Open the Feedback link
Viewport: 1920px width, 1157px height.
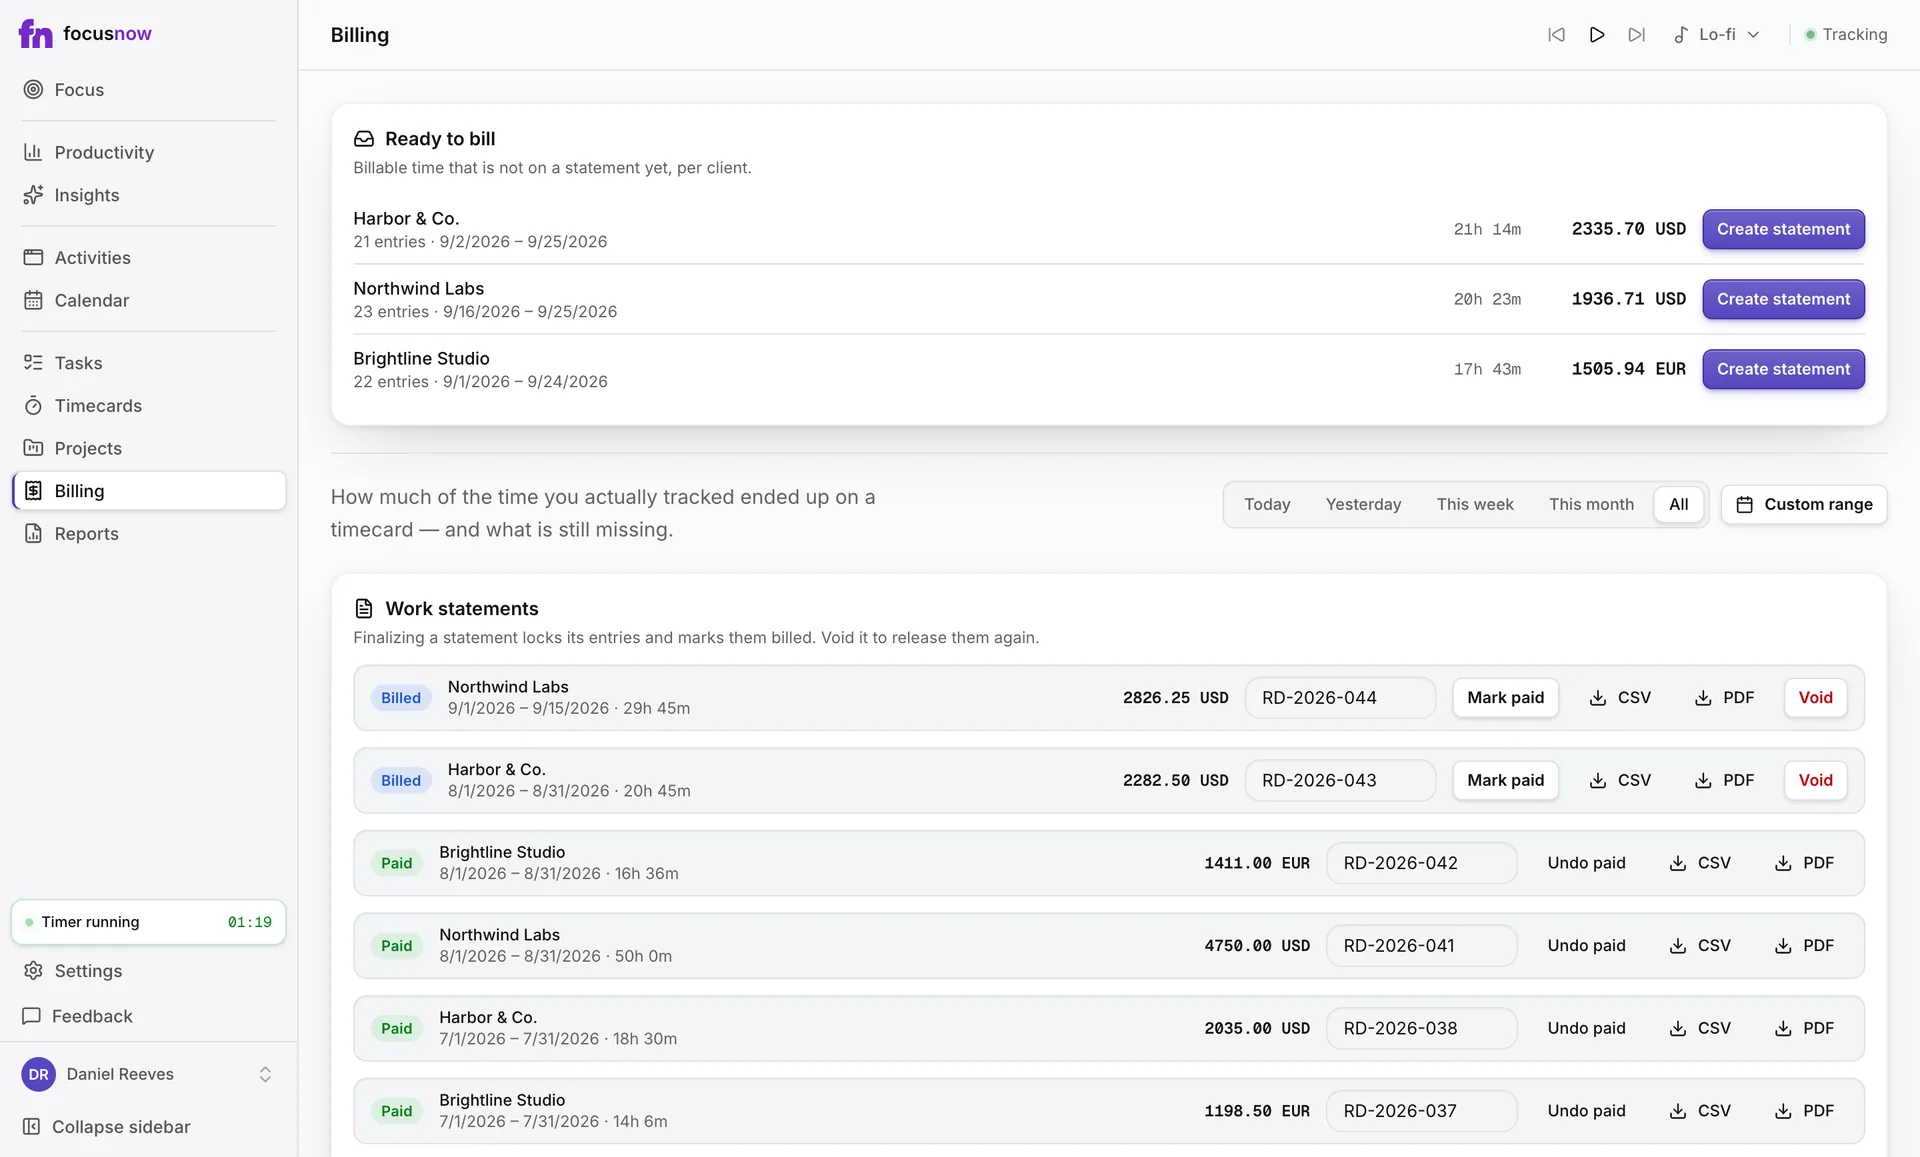[149, 1016]
